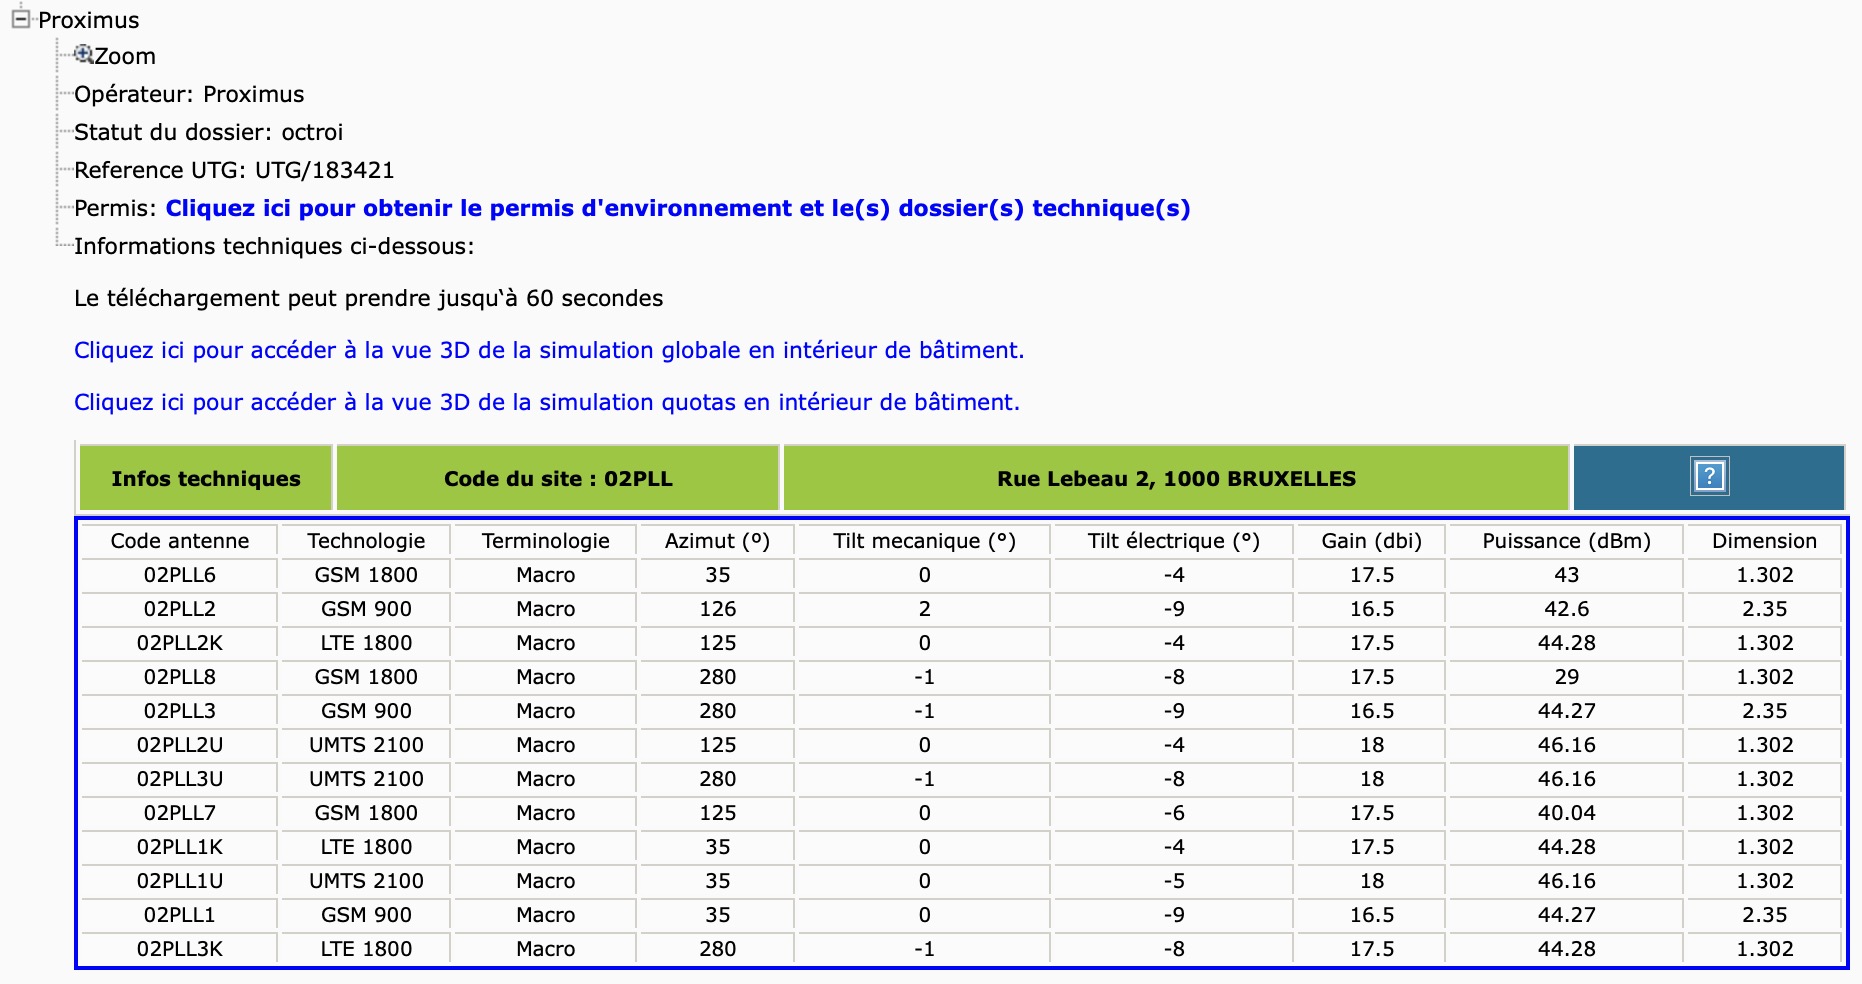This screenshot has width=1862, height=984.
Task: Click UMTS 2100 technology in 02PLL2U row
Action: point(366,745)
